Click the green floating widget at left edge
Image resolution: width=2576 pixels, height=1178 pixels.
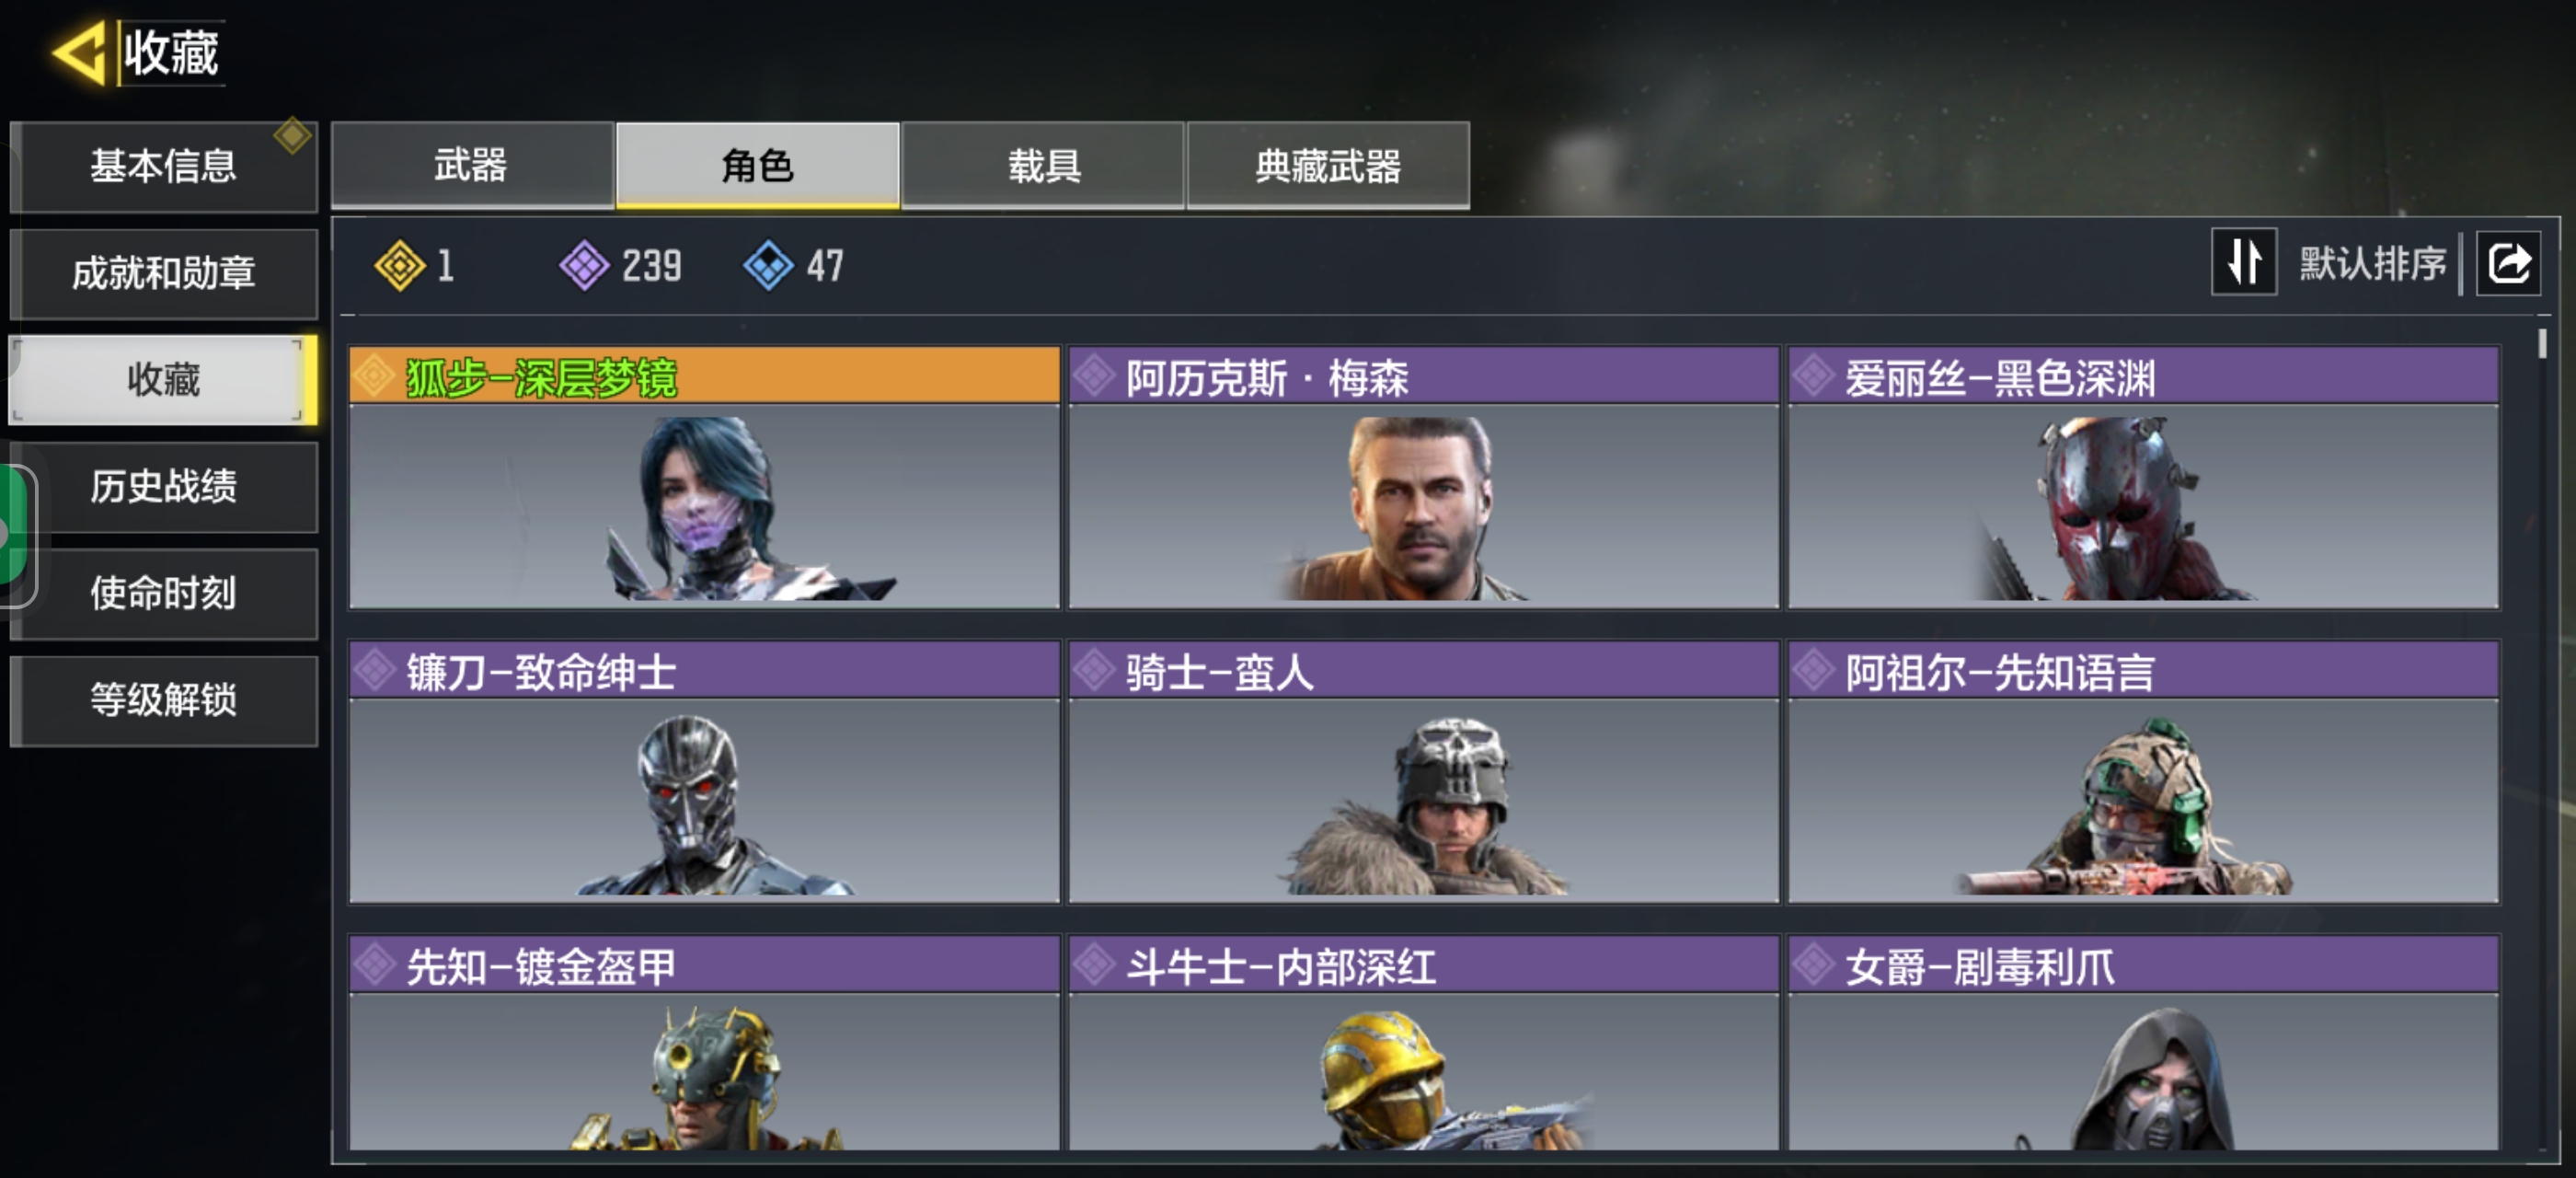14,535
